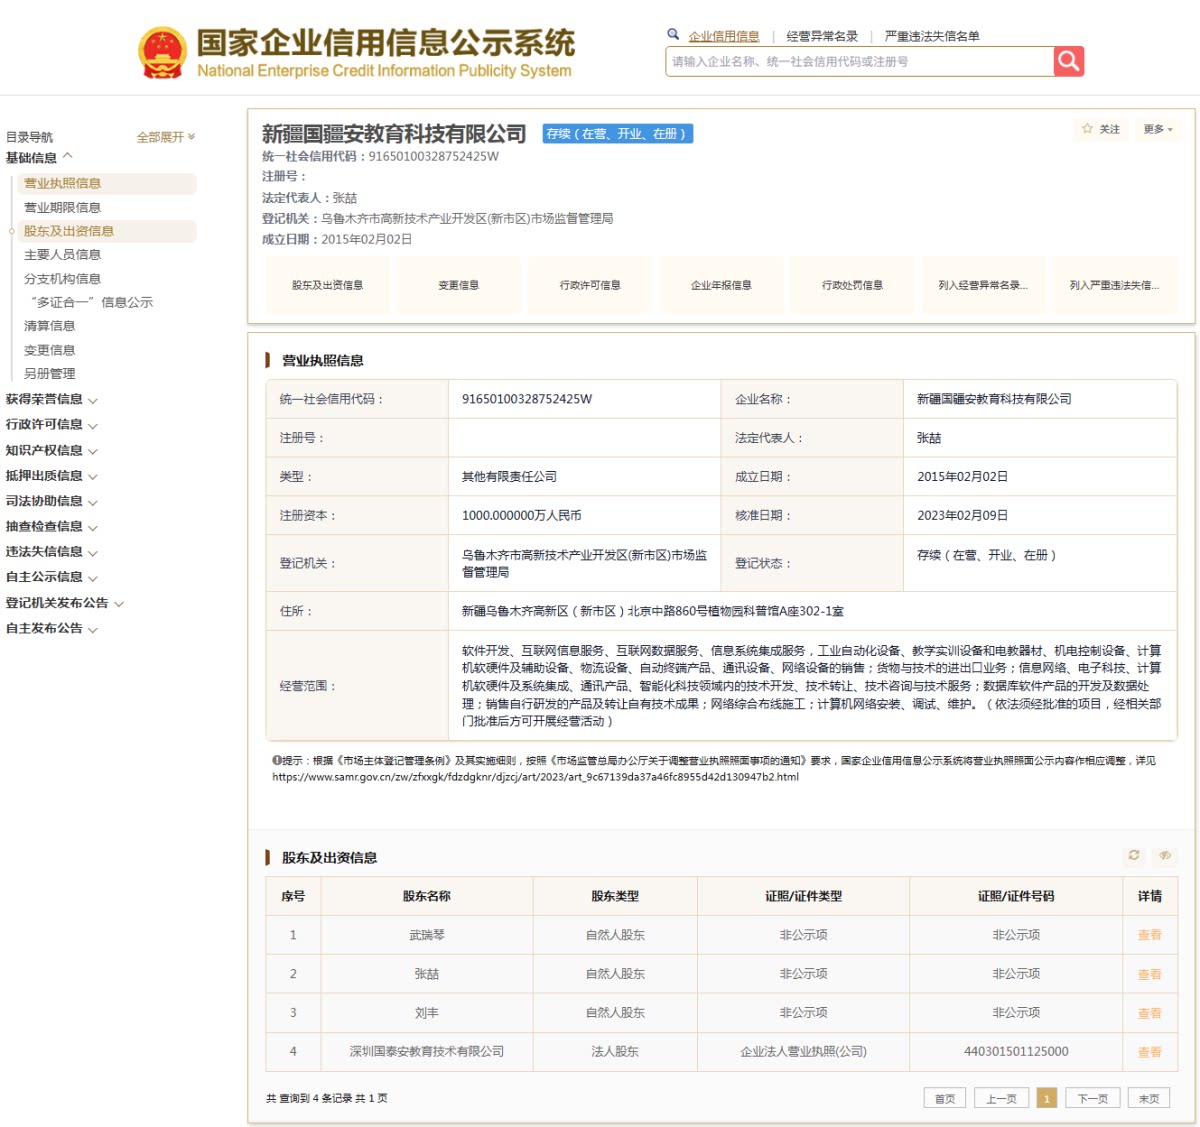Image resolution: width=1200 pixels, height=1127 pixels.
Task: Click the enterprise name search input field
Action: pos(859,61)
